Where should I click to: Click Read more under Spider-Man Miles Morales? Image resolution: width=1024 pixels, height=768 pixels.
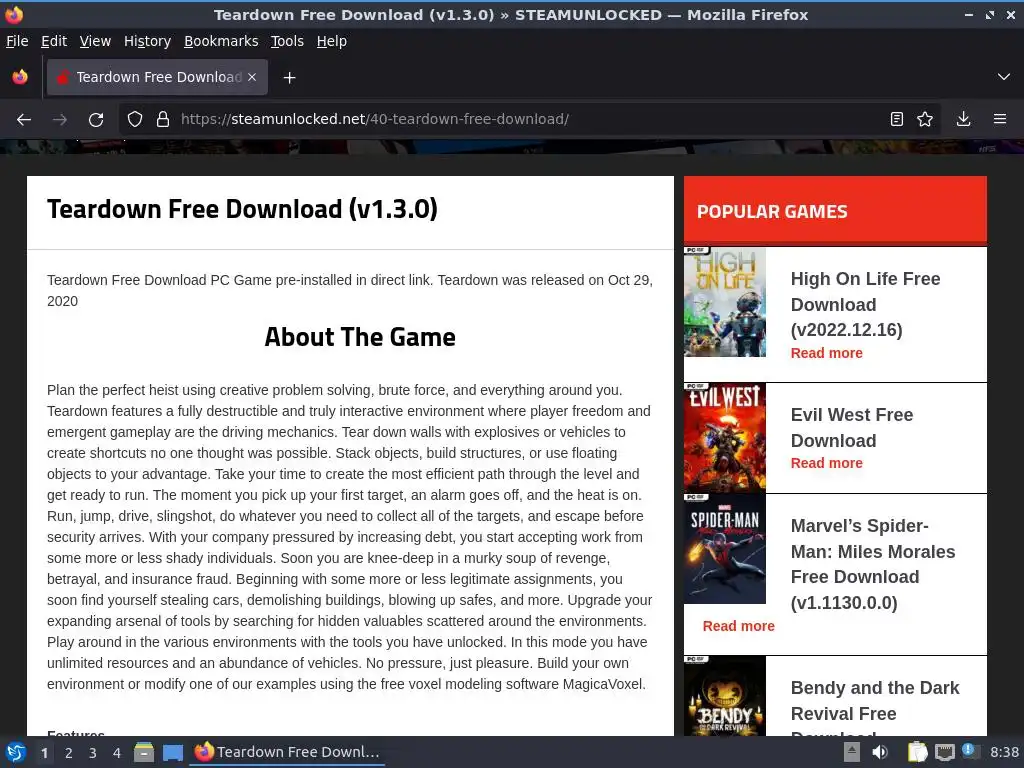[739, 626]
